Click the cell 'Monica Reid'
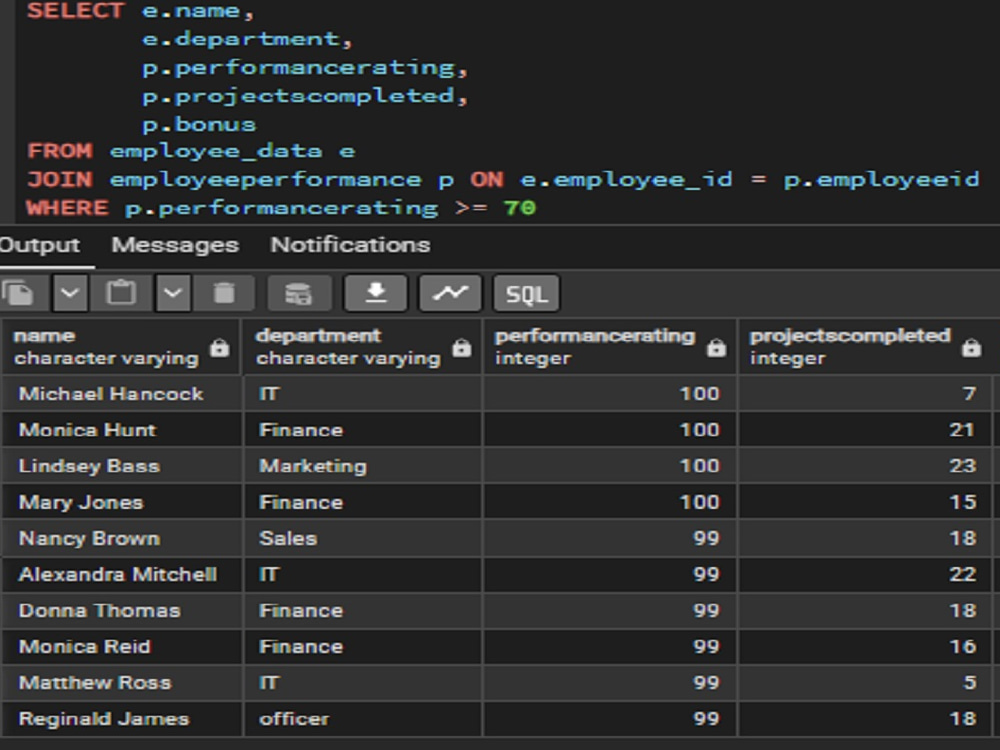This screenshot has width=1000, height=750. point(122,647)
